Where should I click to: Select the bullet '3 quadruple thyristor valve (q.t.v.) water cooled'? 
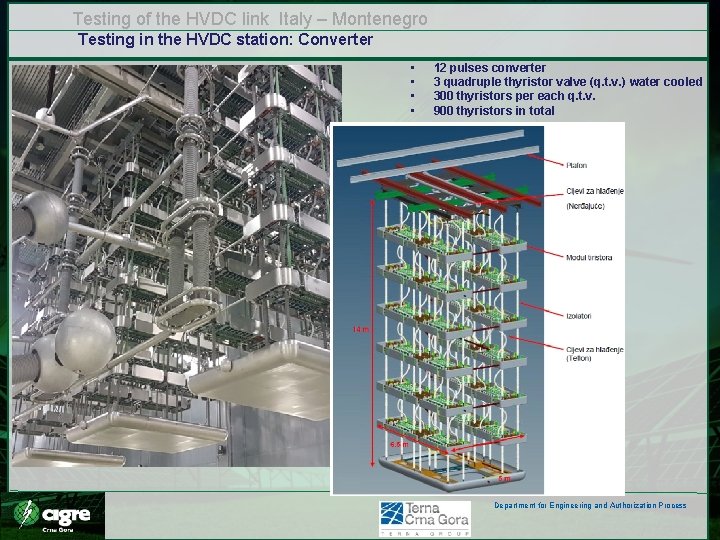pyautogui.click(x=568, y=82)
